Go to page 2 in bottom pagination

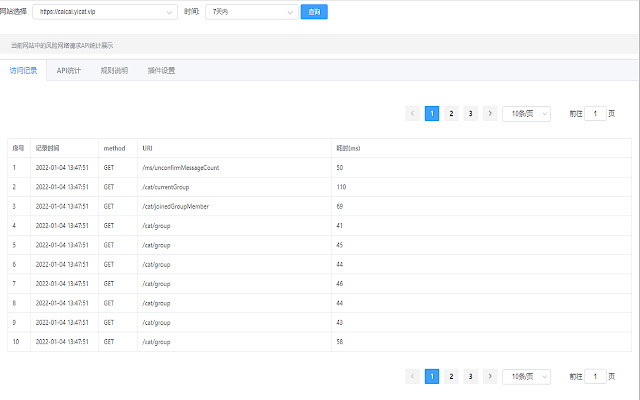(451, 376)
